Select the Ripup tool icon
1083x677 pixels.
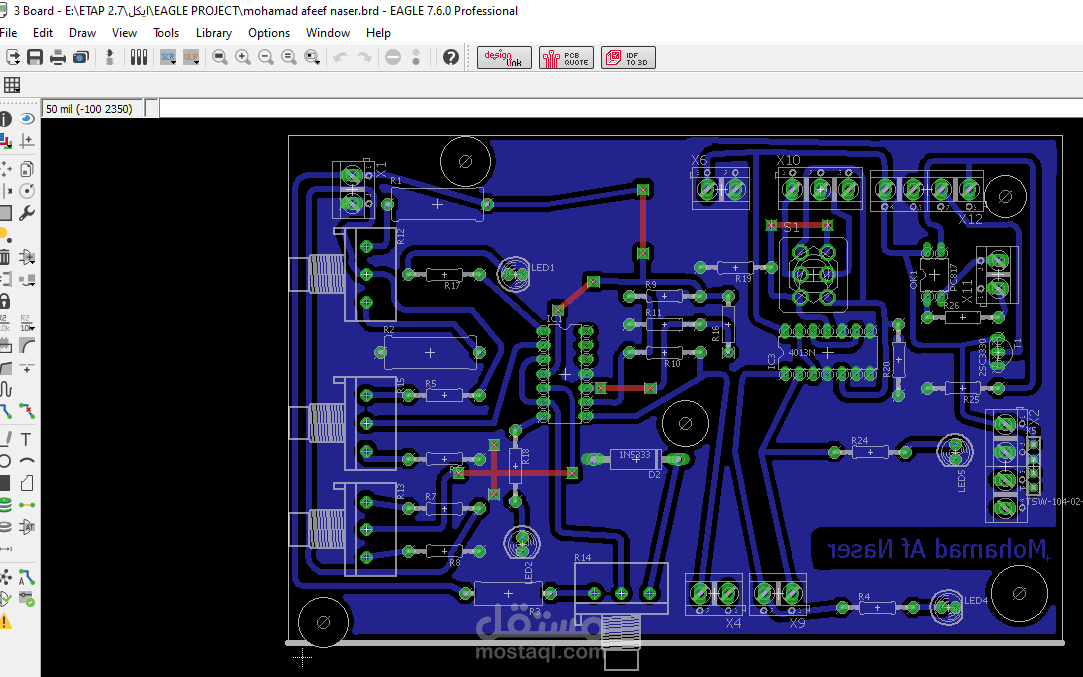tap(27, 412)
